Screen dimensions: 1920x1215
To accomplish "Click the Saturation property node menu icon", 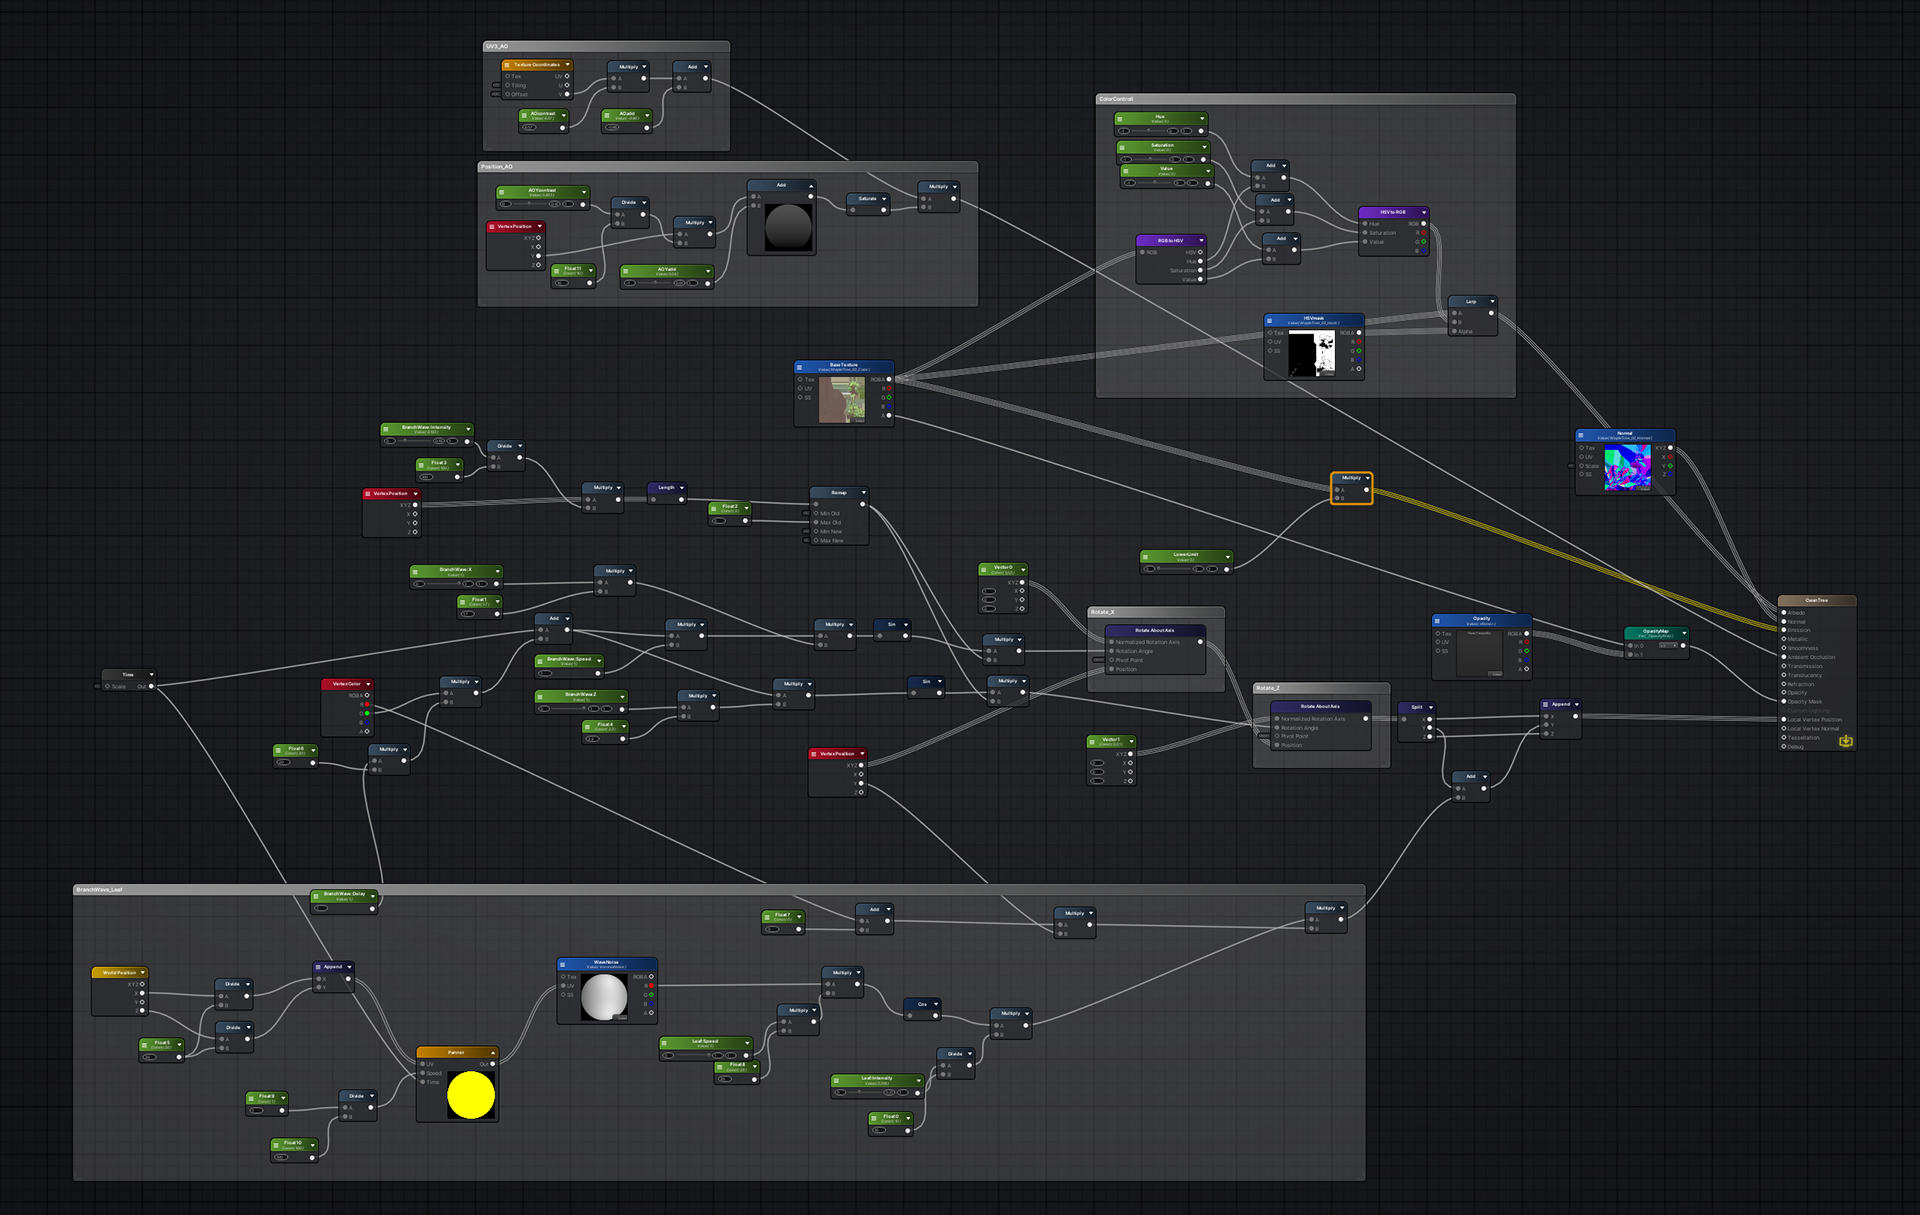I will (1122, 147).
